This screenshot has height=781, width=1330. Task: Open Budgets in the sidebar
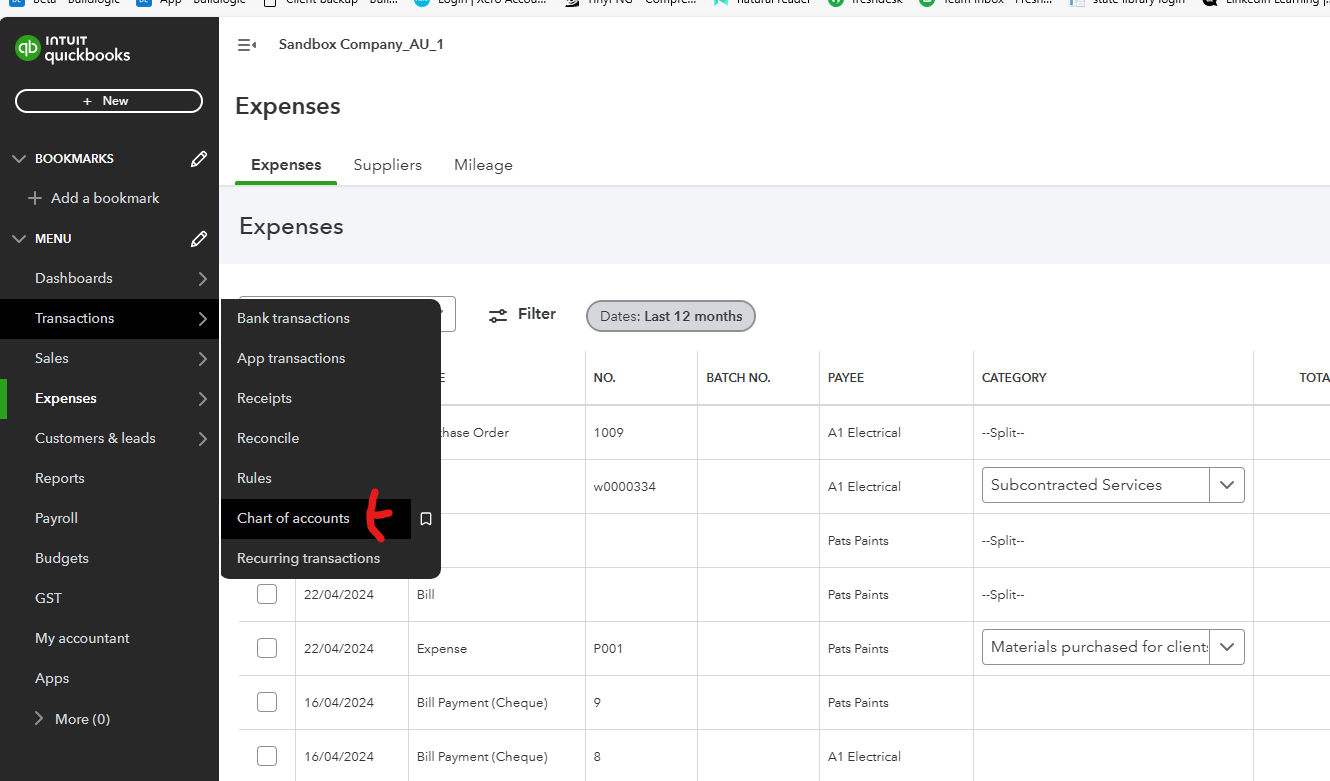point(62,558)
